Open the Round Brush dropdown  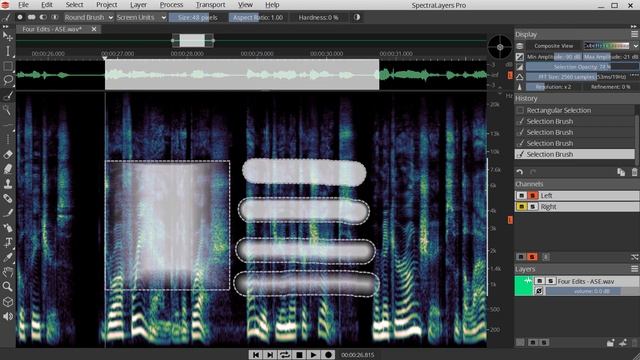[x=88, y=18]
